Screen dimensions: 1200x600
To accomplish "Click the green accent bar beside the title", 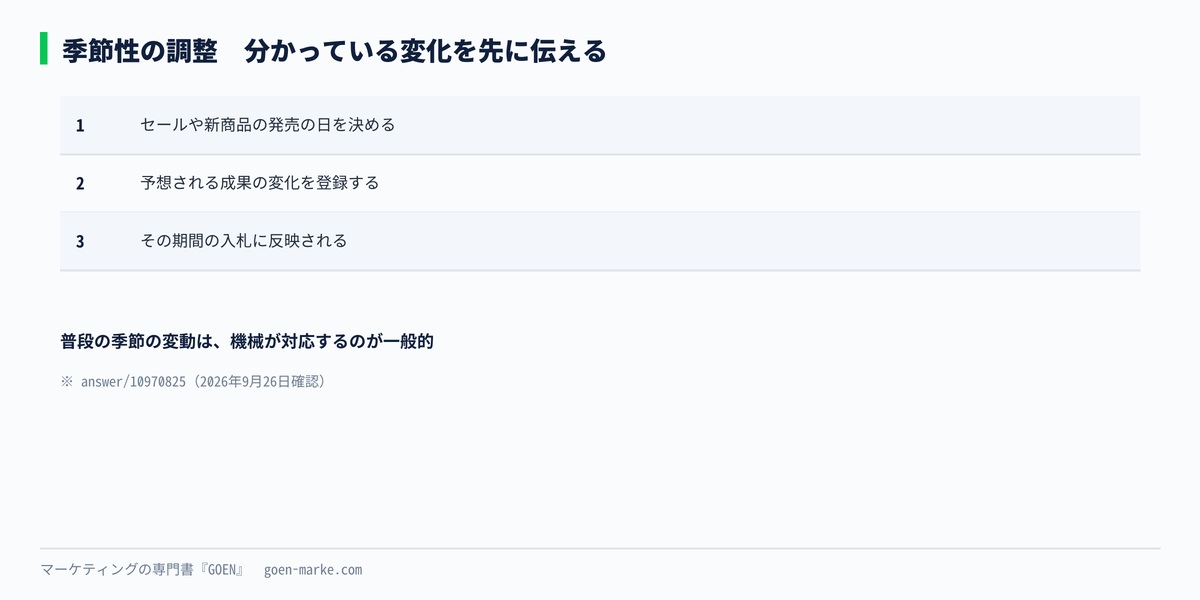I will (x=44, y=48).
